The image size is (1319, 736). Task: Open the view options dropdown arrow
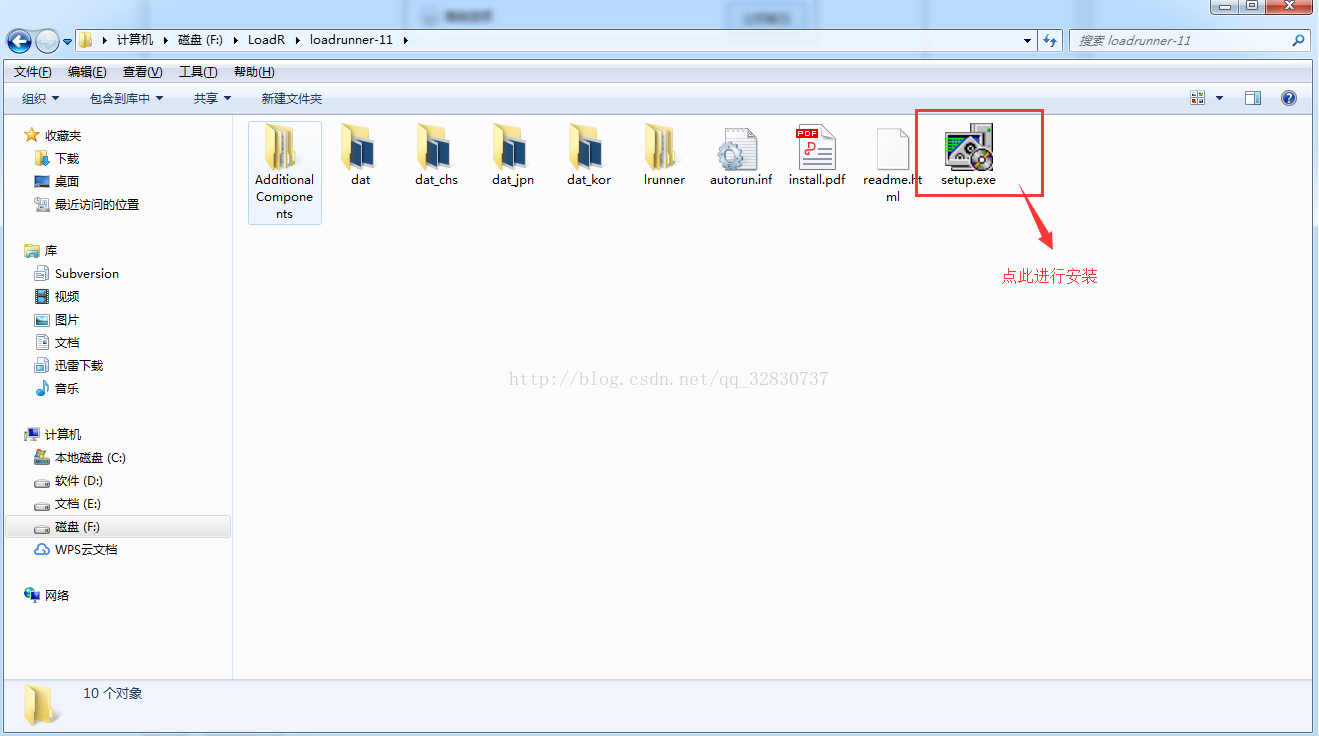(x=1219, y=98)
